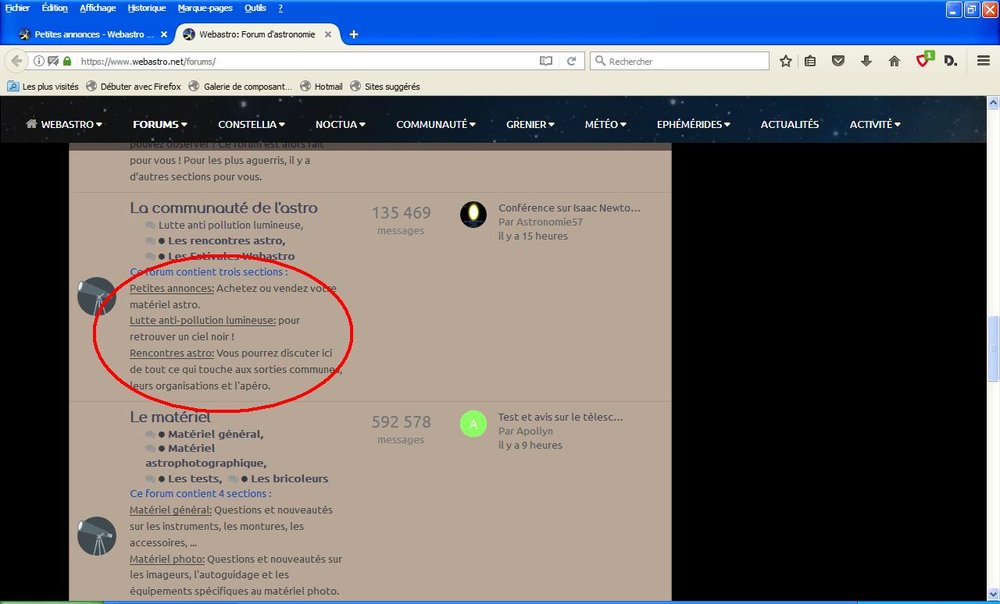Open Les bricoleurs subforum link
1000x604 pixels.
pos(290,478)
